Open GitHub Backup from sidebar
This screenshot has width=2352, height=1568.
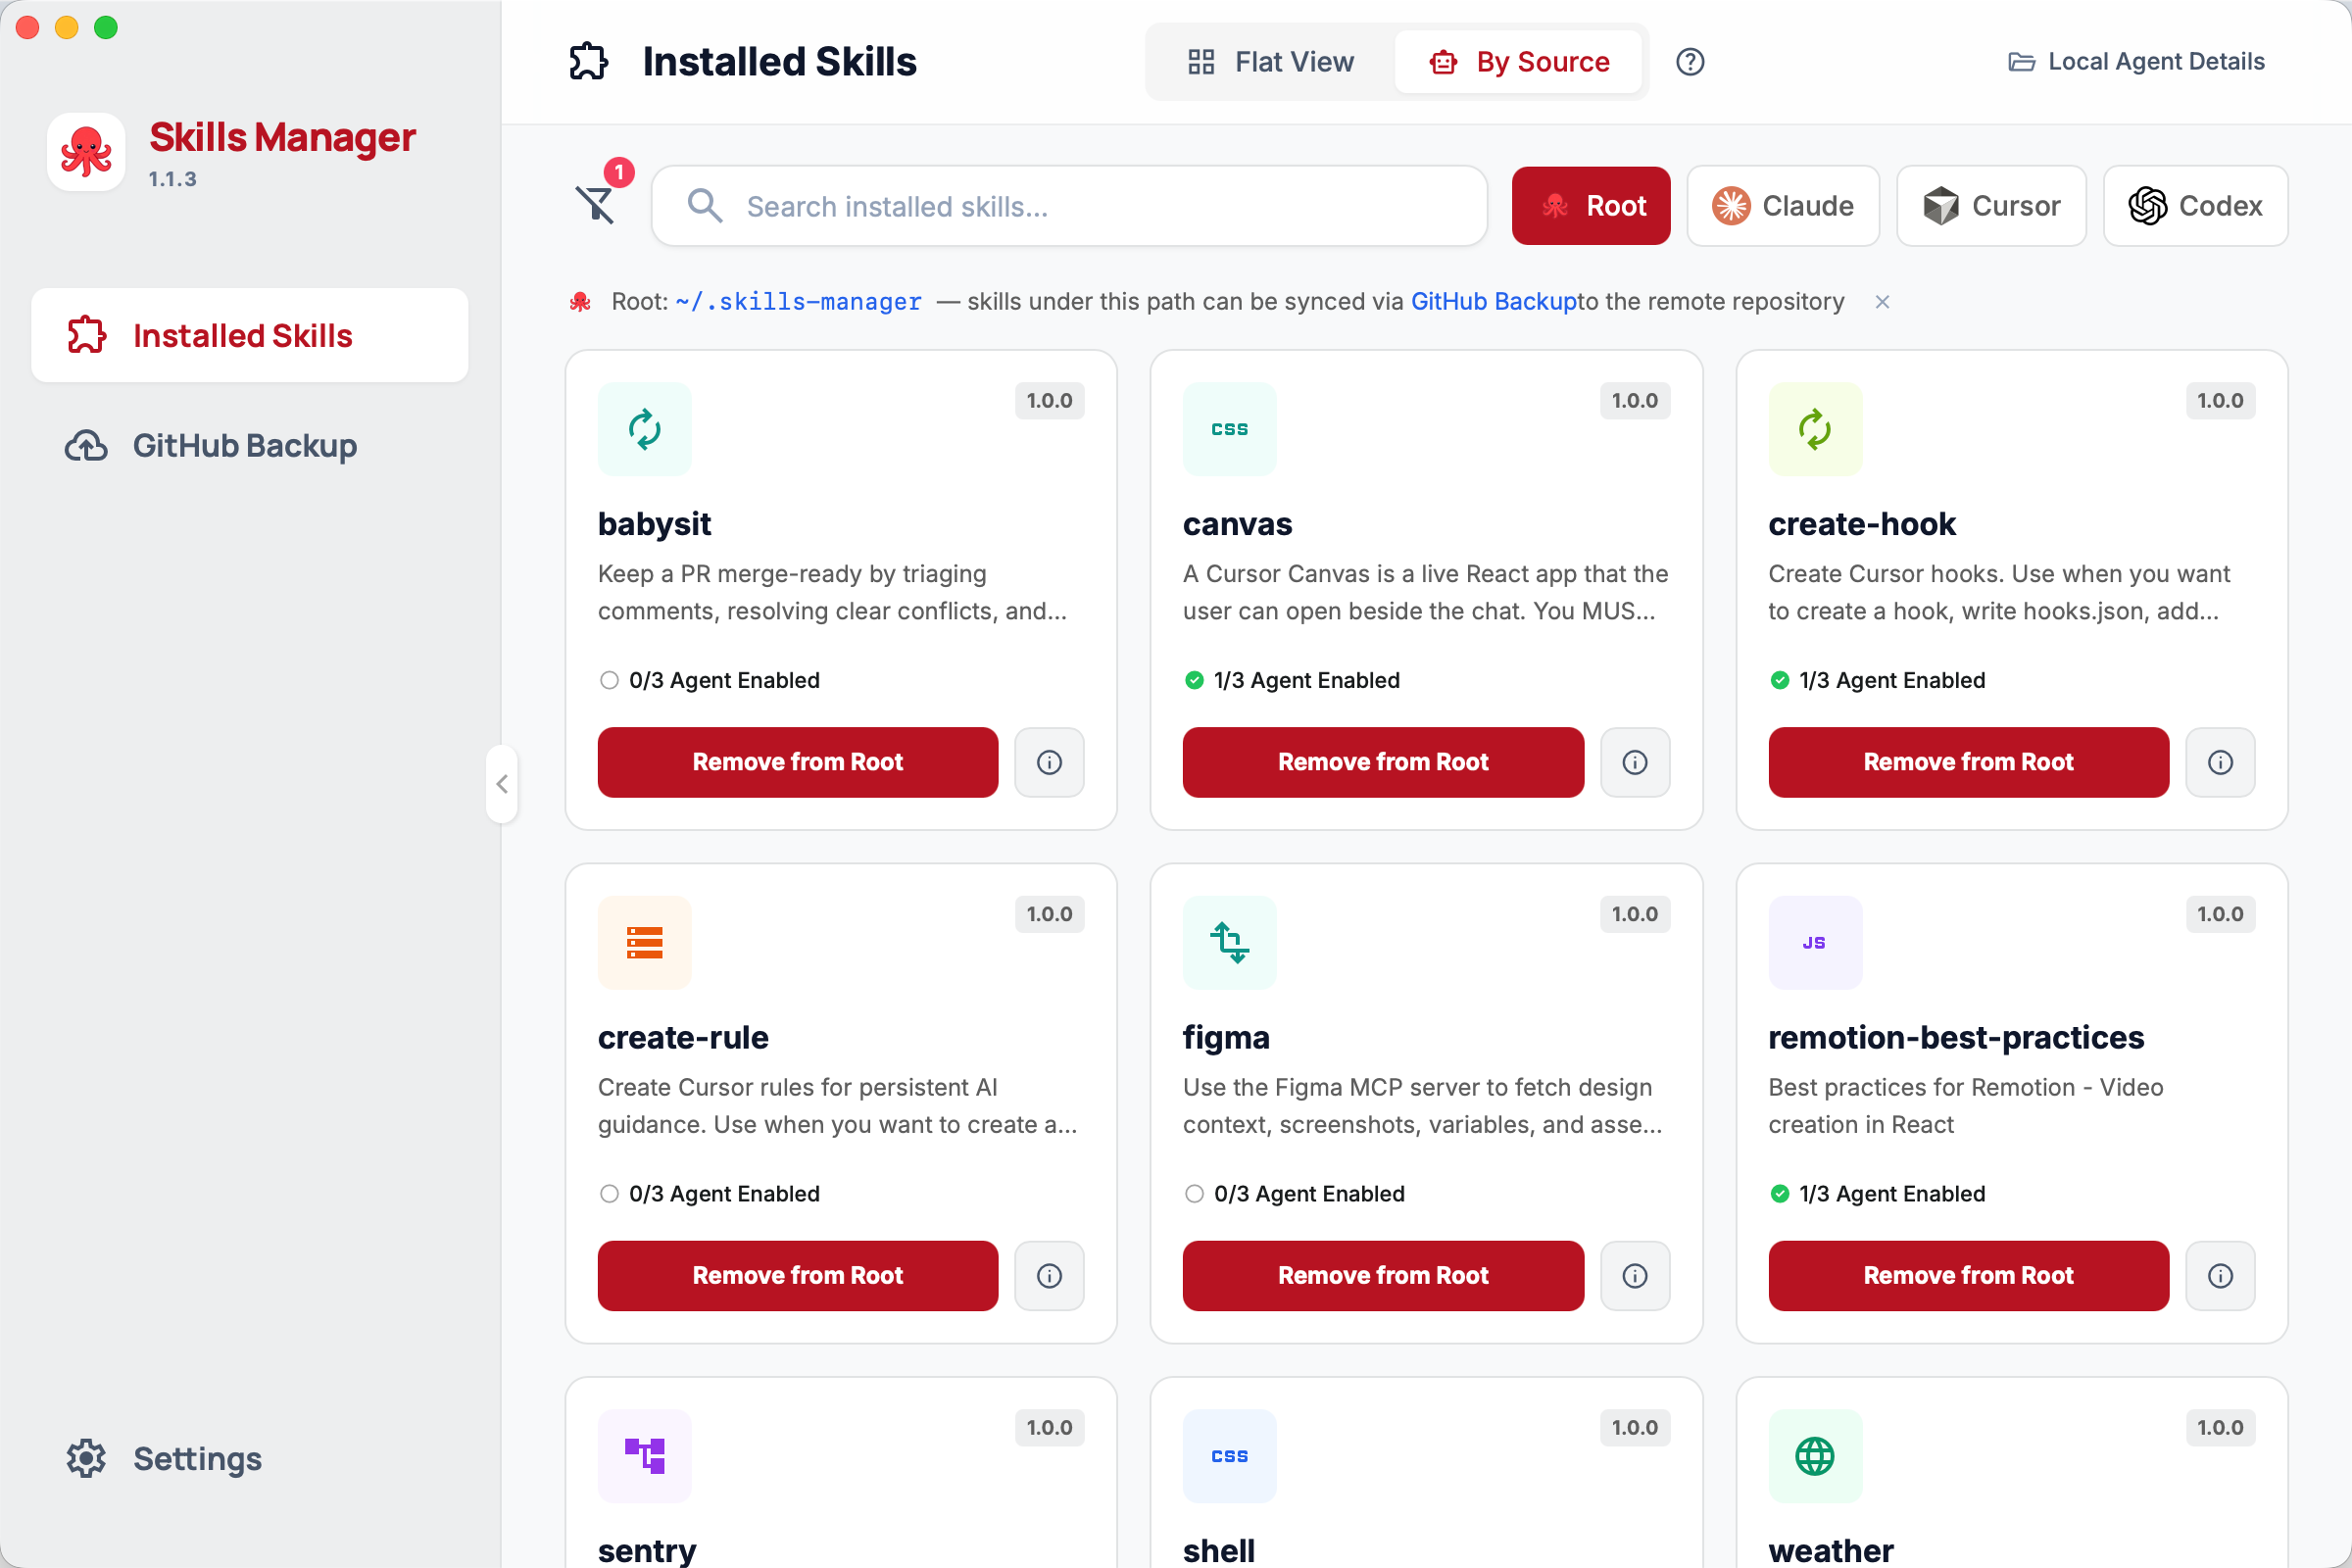click(245, 446)
